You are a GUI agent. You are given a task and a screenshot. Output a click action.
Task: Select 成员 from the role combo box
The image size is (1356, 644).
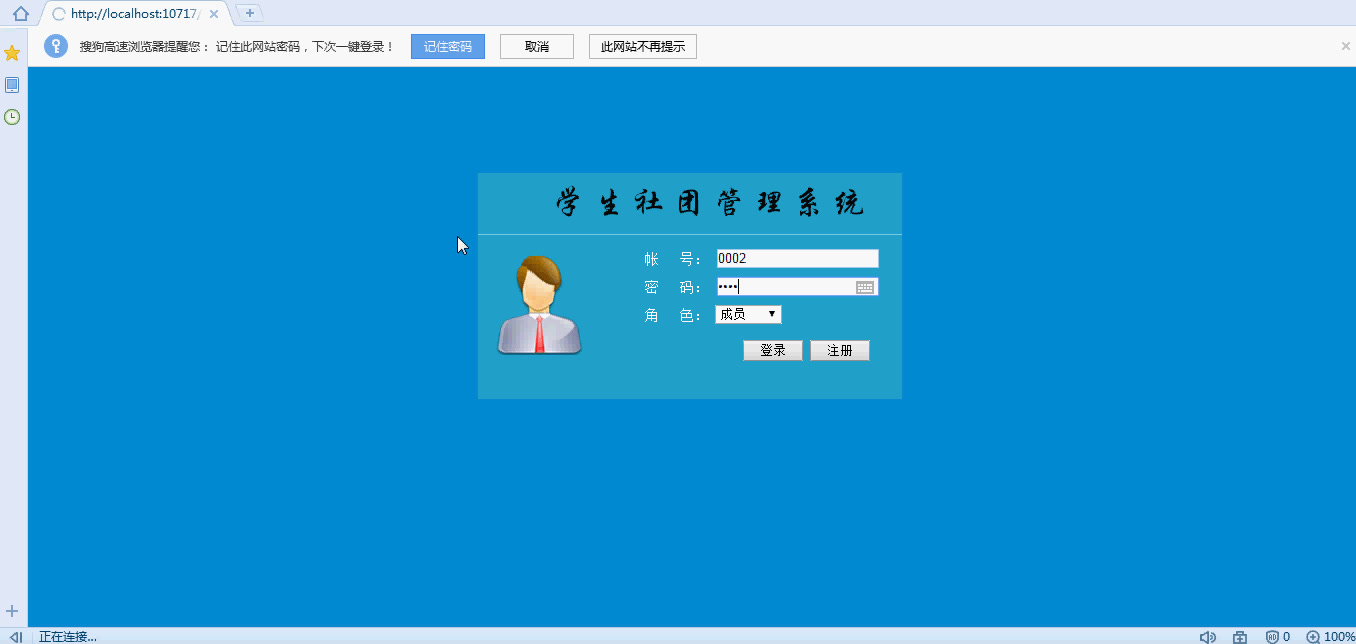coord(740,314)
